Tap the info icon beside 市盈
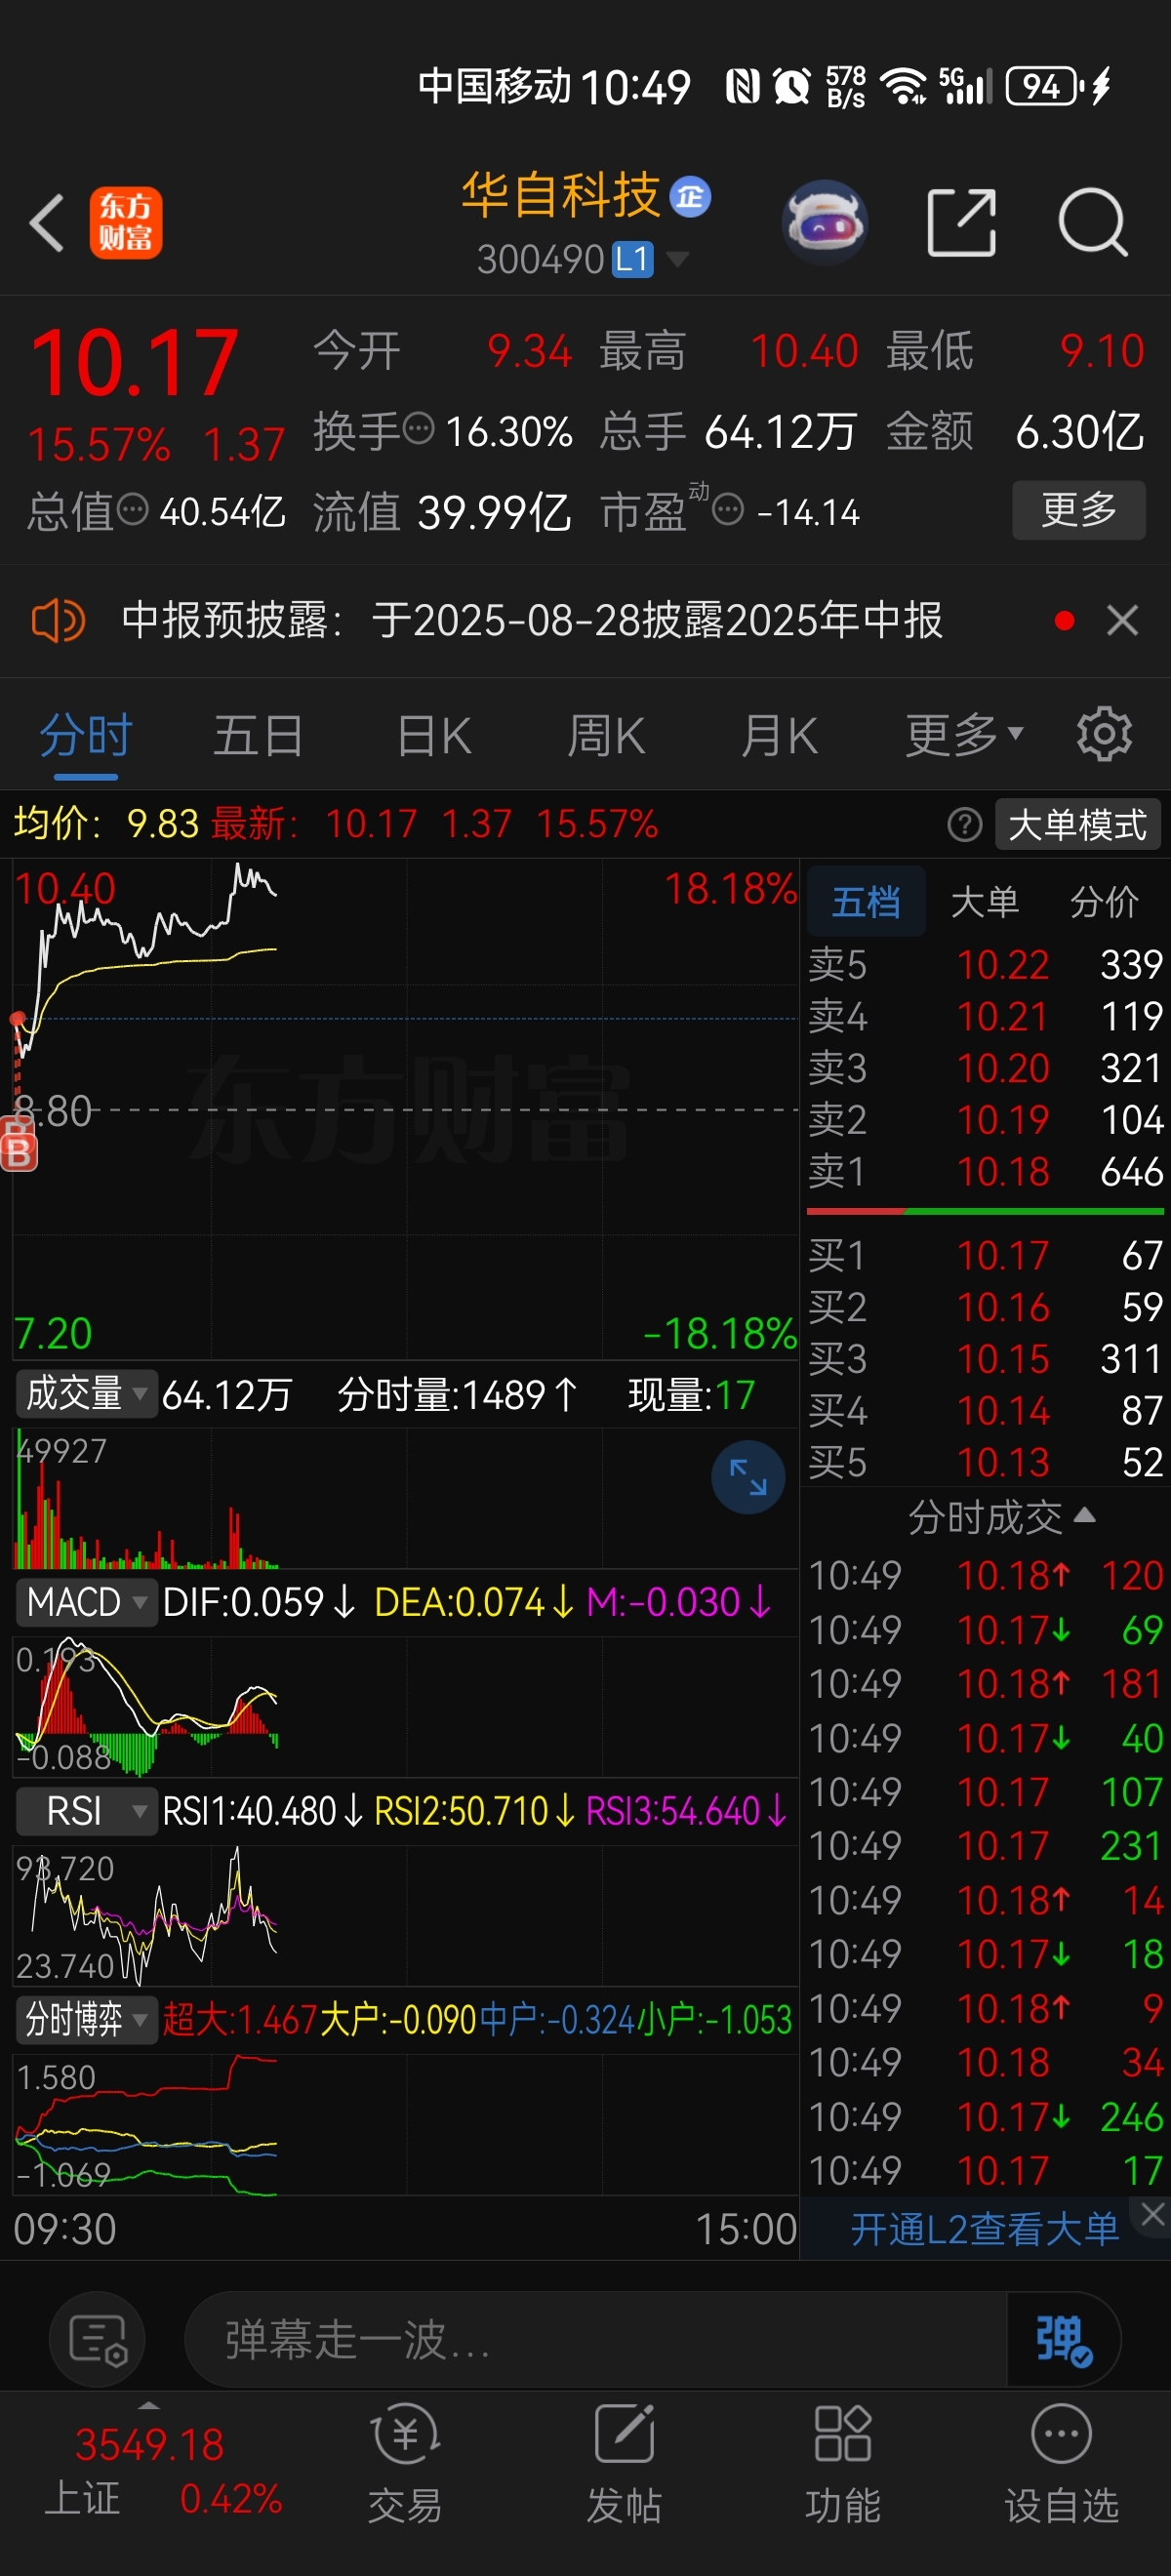This screenshot has height=2576, width=1171. click(x=728, y=510)
